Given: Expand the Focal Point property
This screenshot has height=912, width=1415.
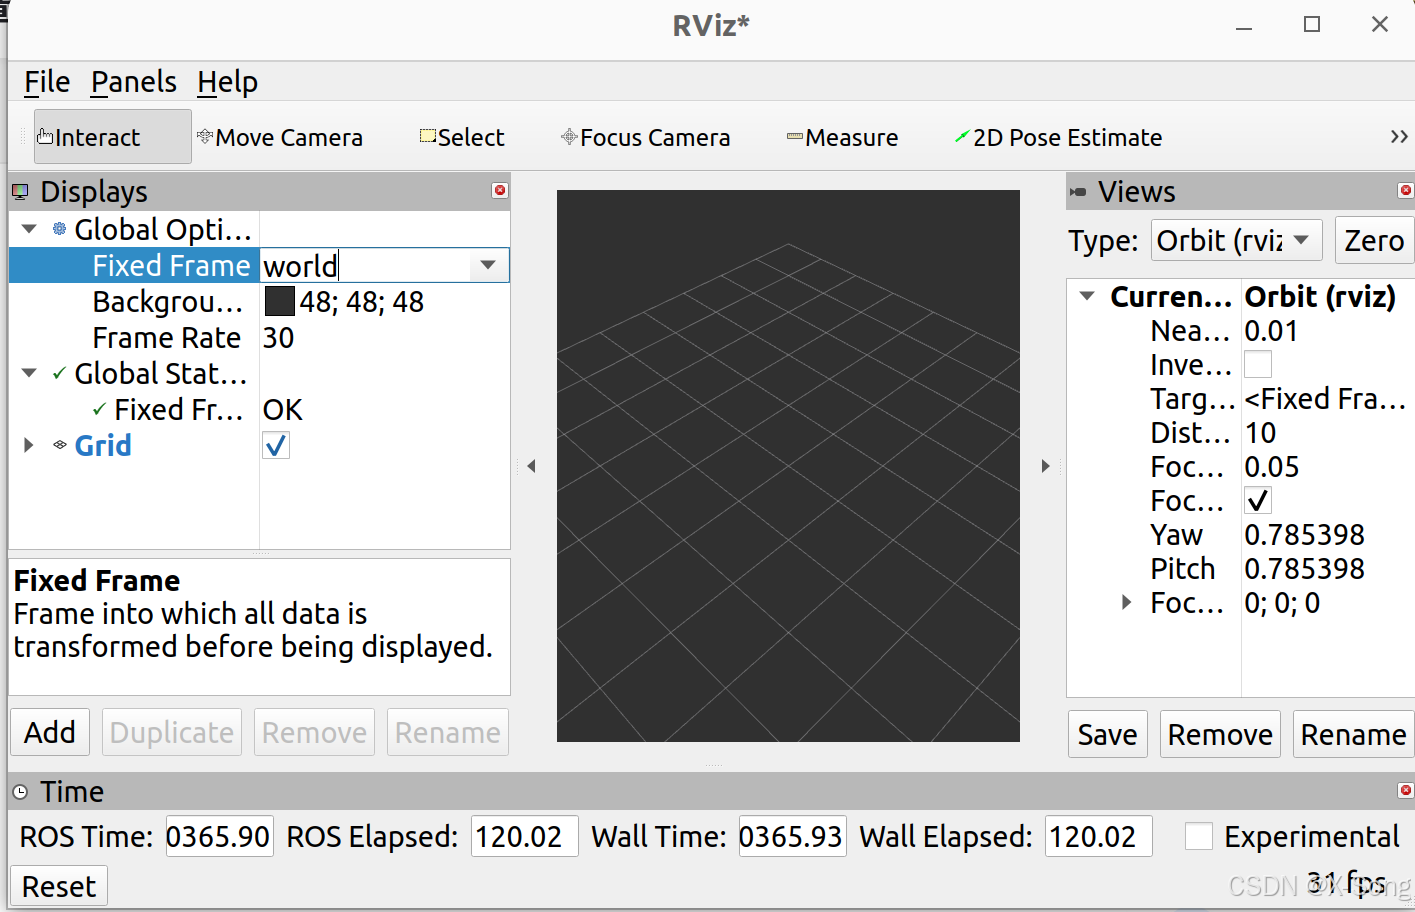Looking at the screenshot, I should pyautogui.click(x=1126, y=602).
